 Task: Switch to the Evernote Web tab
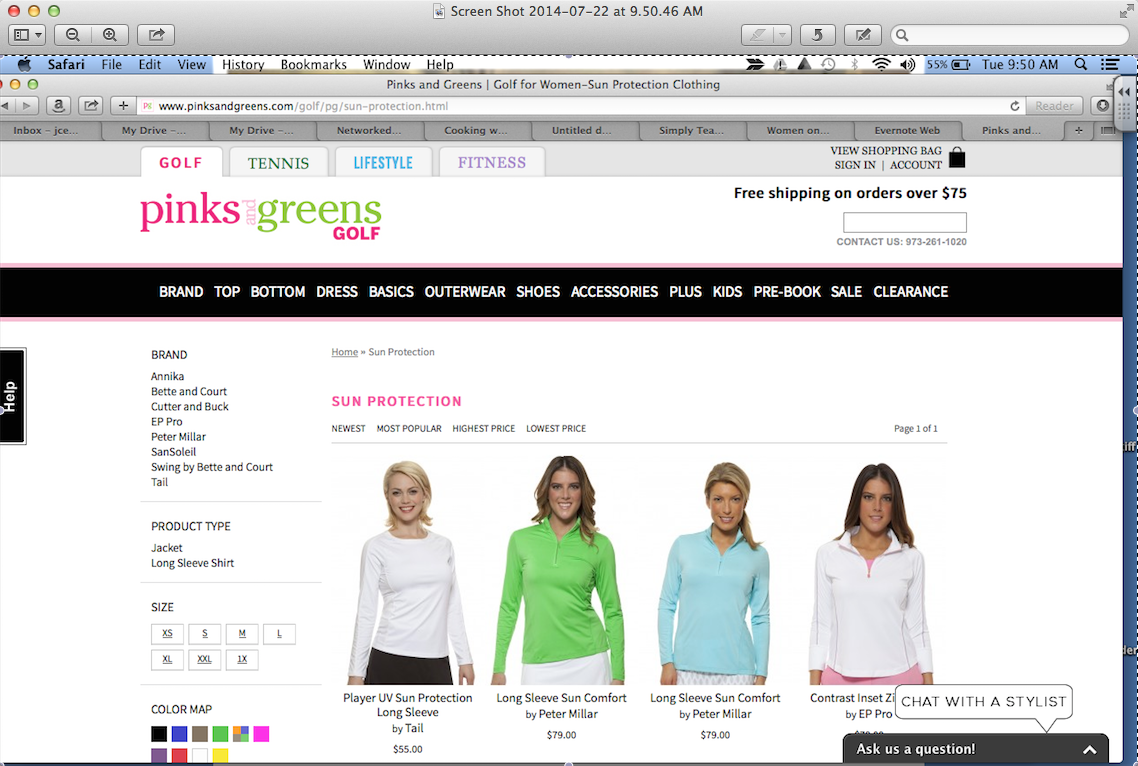(907, 131)
